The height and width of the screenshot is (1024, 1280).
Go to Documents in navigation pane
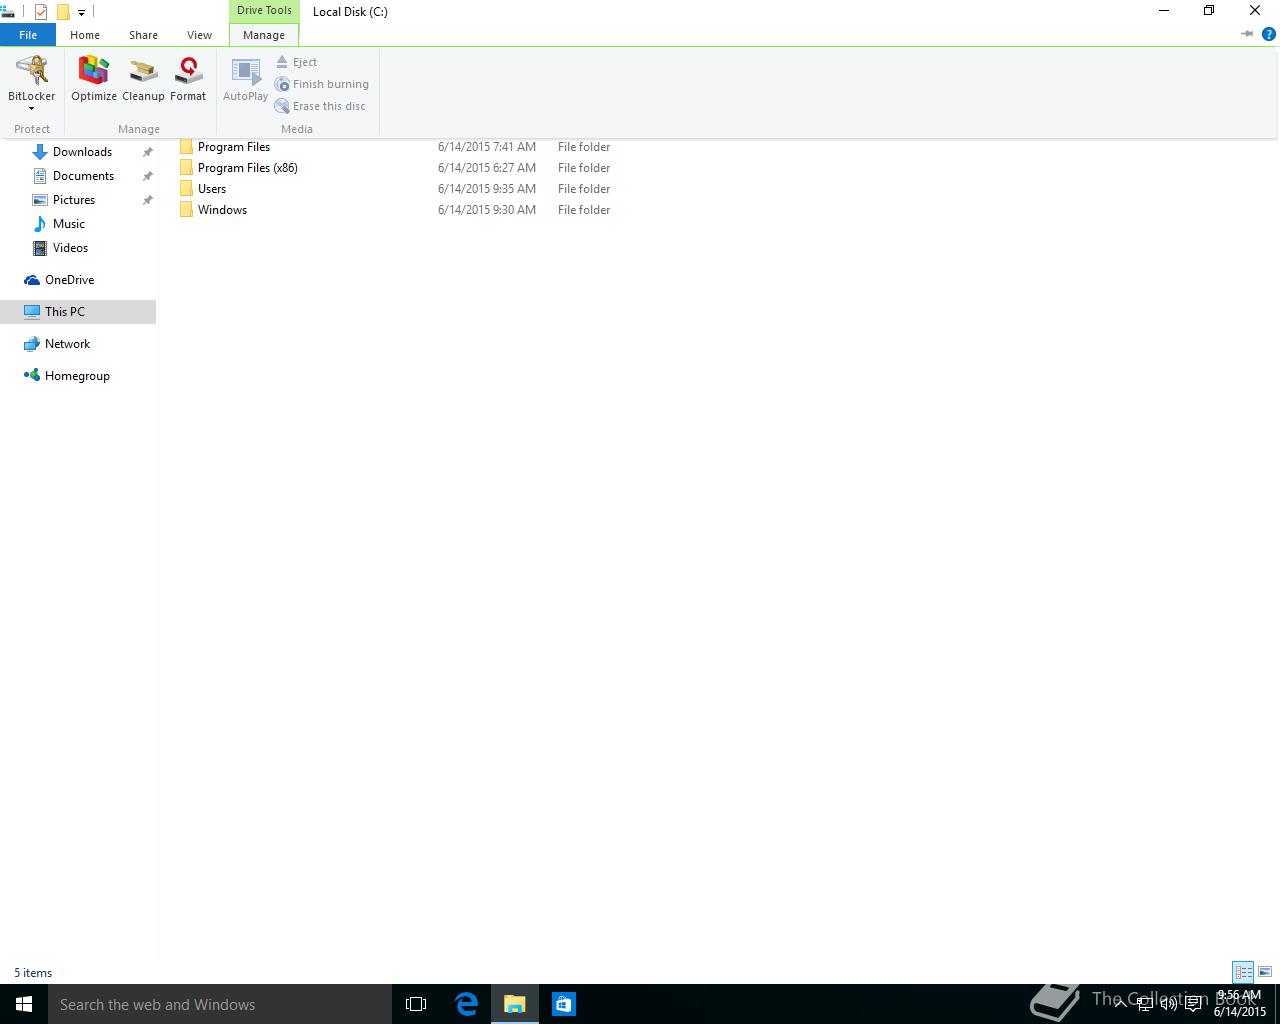(83, 176)
